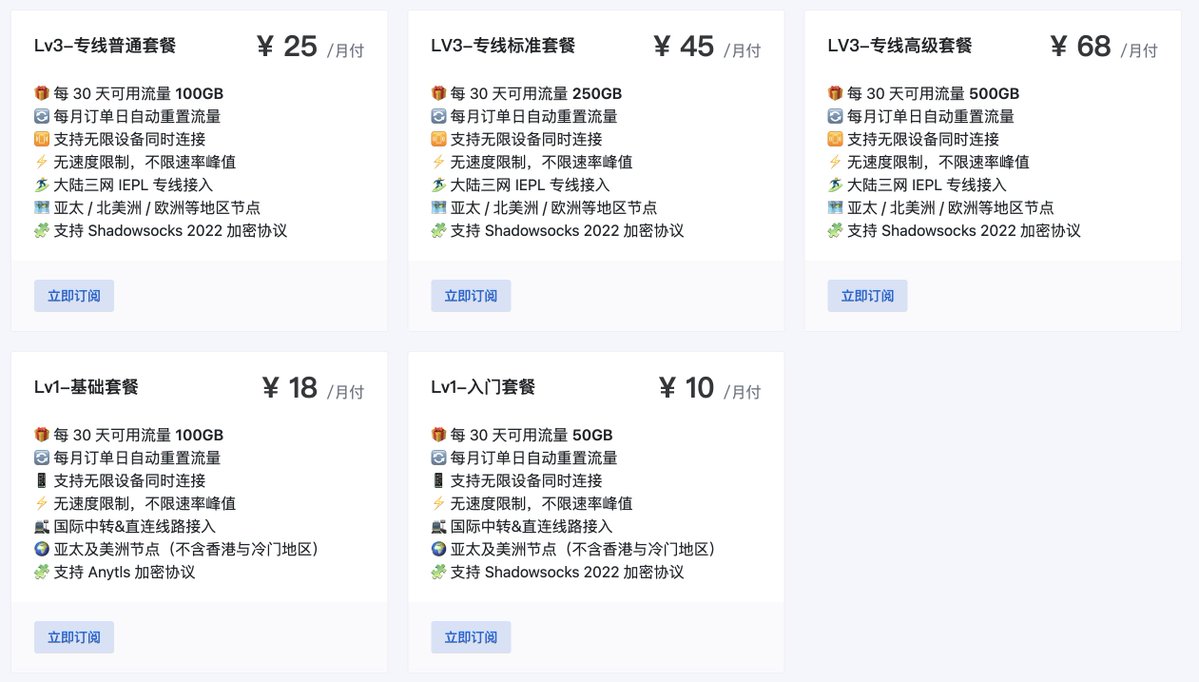The height and width of the screenshot is (682, 1199).
Task: Click the surfer icon in LV3-专线高级套餐 card
Action: (x=835, y=185)
